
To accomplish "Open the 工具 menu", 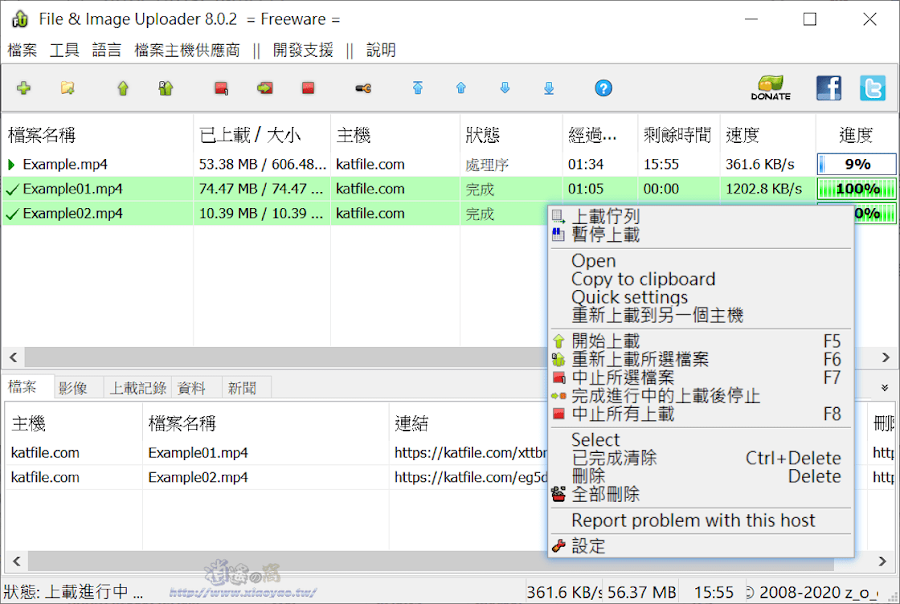I will 64,49.
